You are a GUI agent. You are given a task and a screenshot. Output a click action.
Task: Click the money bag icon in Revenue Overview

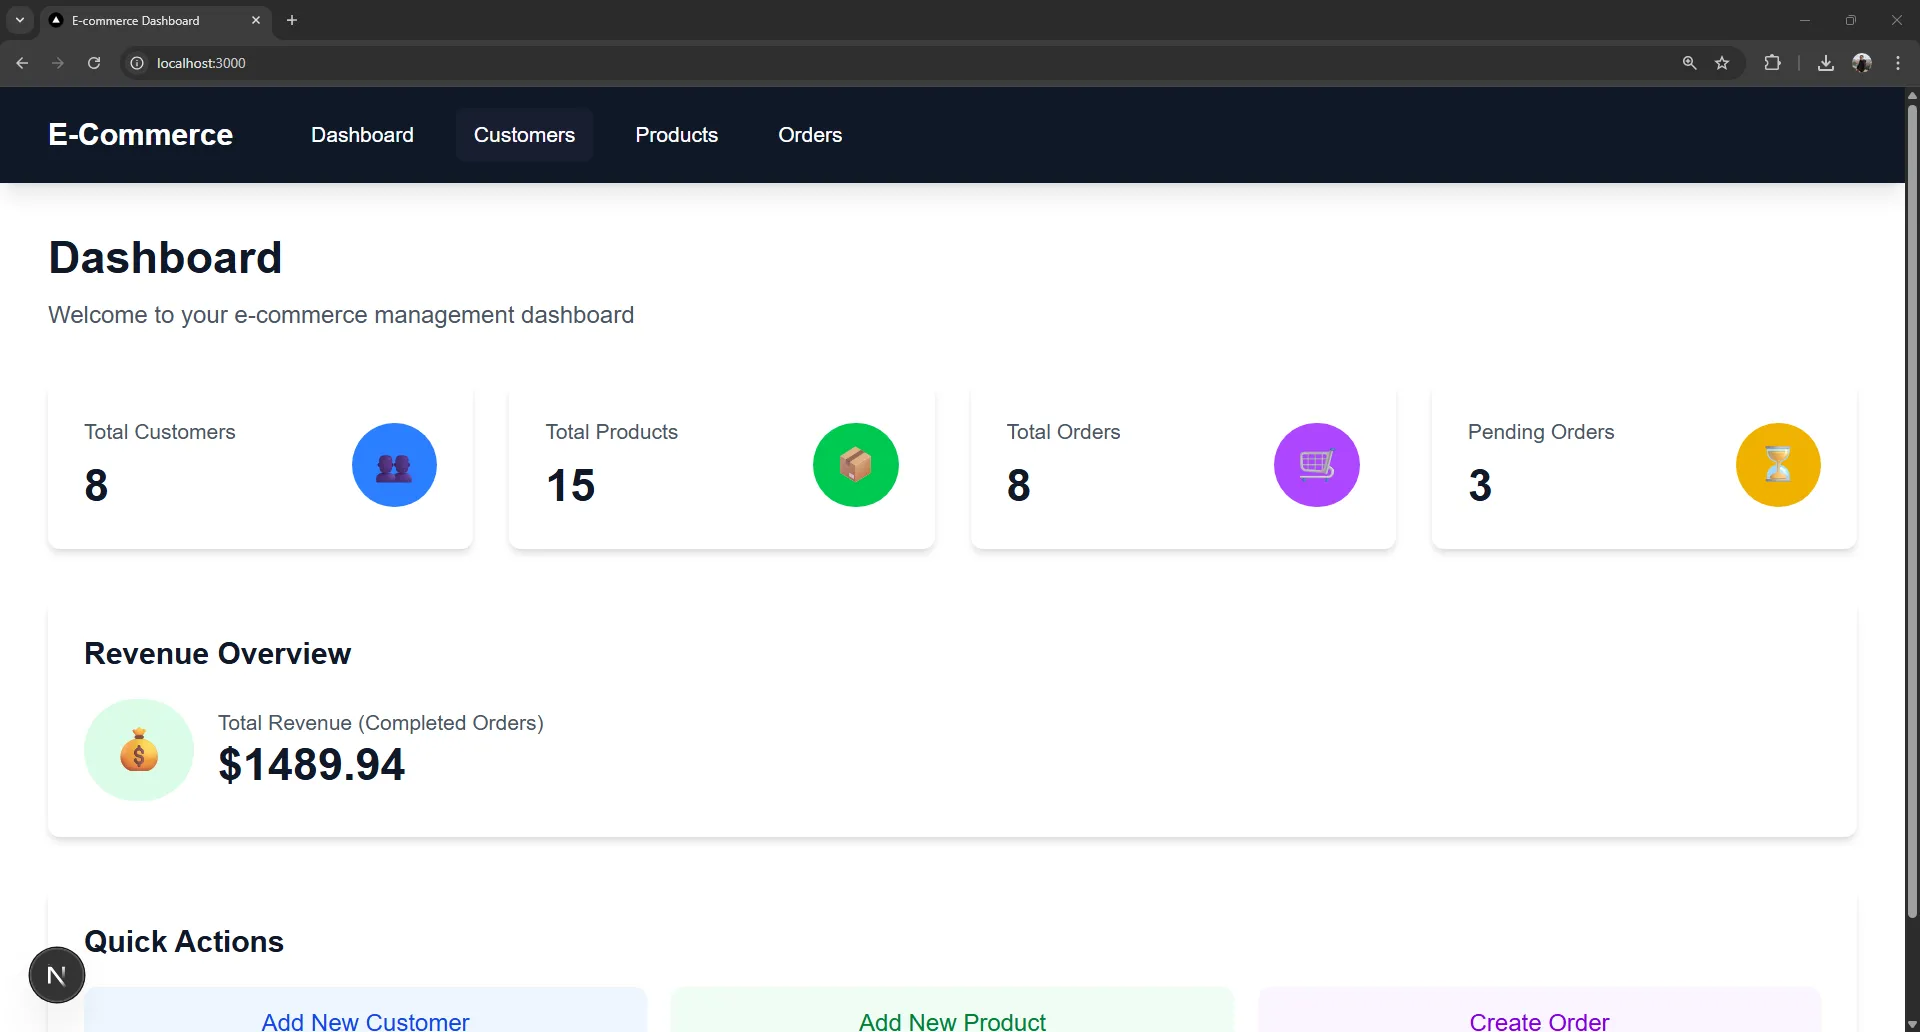click(x=138, y=750)
